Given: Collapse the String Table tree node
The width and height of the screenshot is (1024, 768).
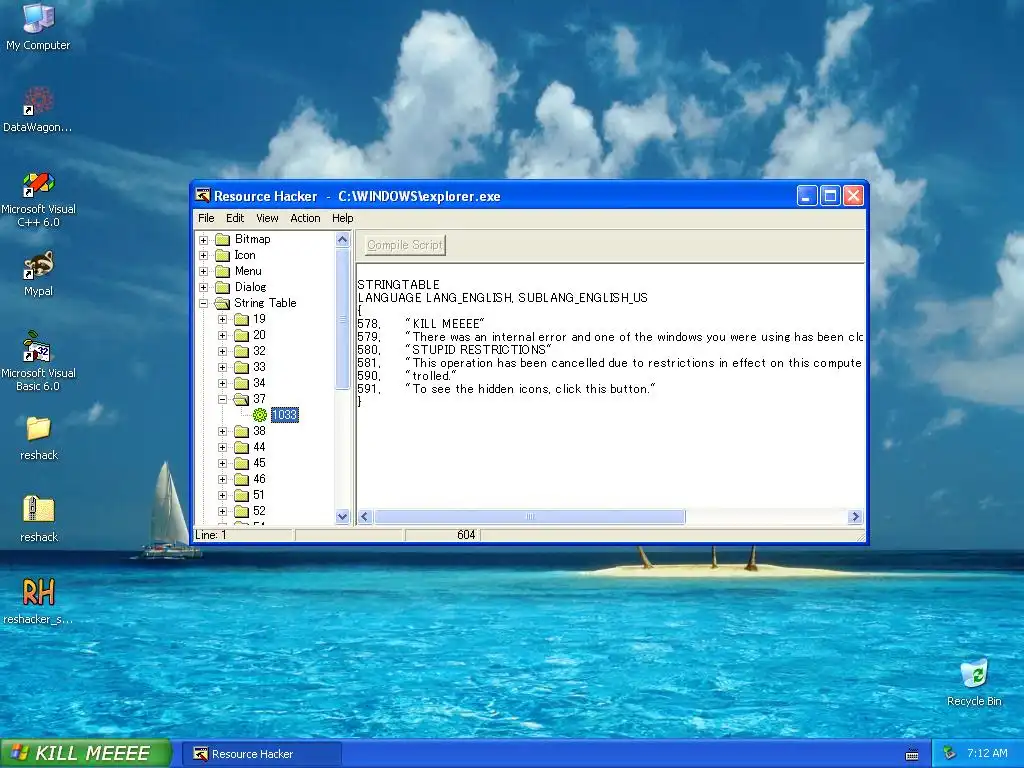Looking at the screenshot, I should click(x=204, y=304).
